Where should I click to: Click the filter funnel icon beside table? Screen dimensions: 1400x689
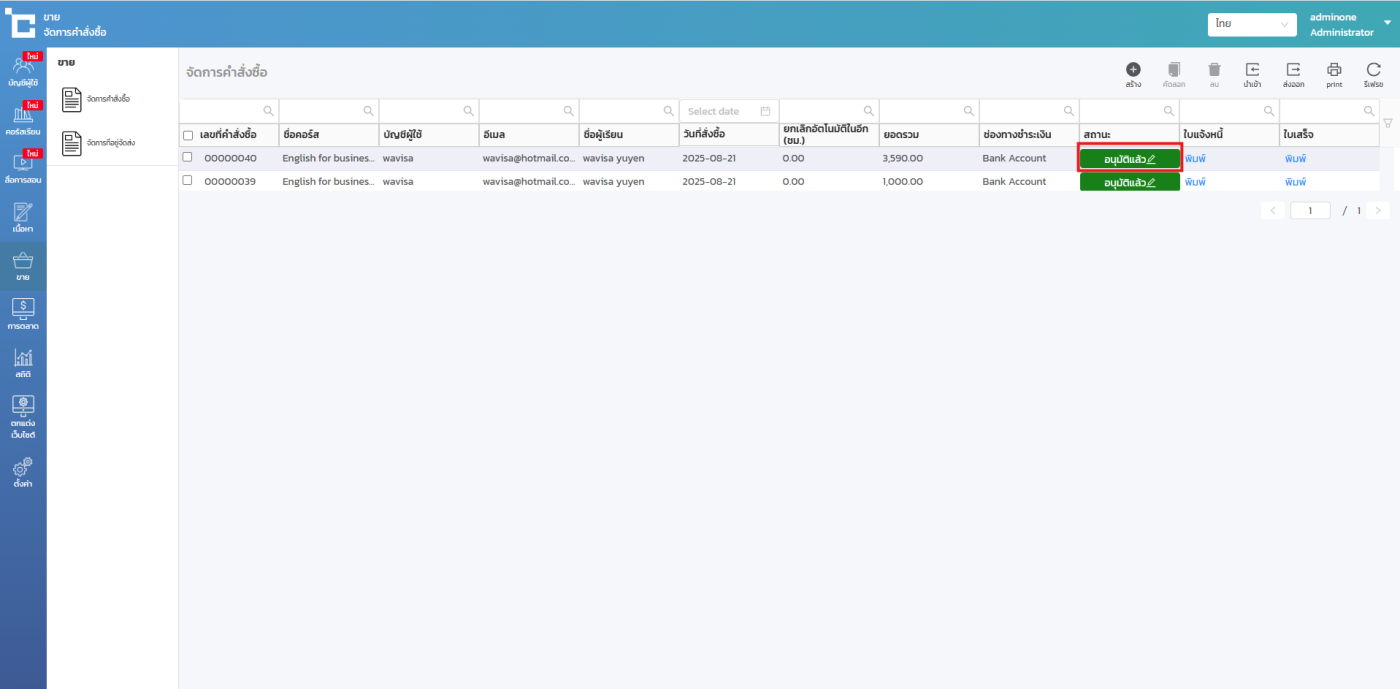pos(1387,123)
